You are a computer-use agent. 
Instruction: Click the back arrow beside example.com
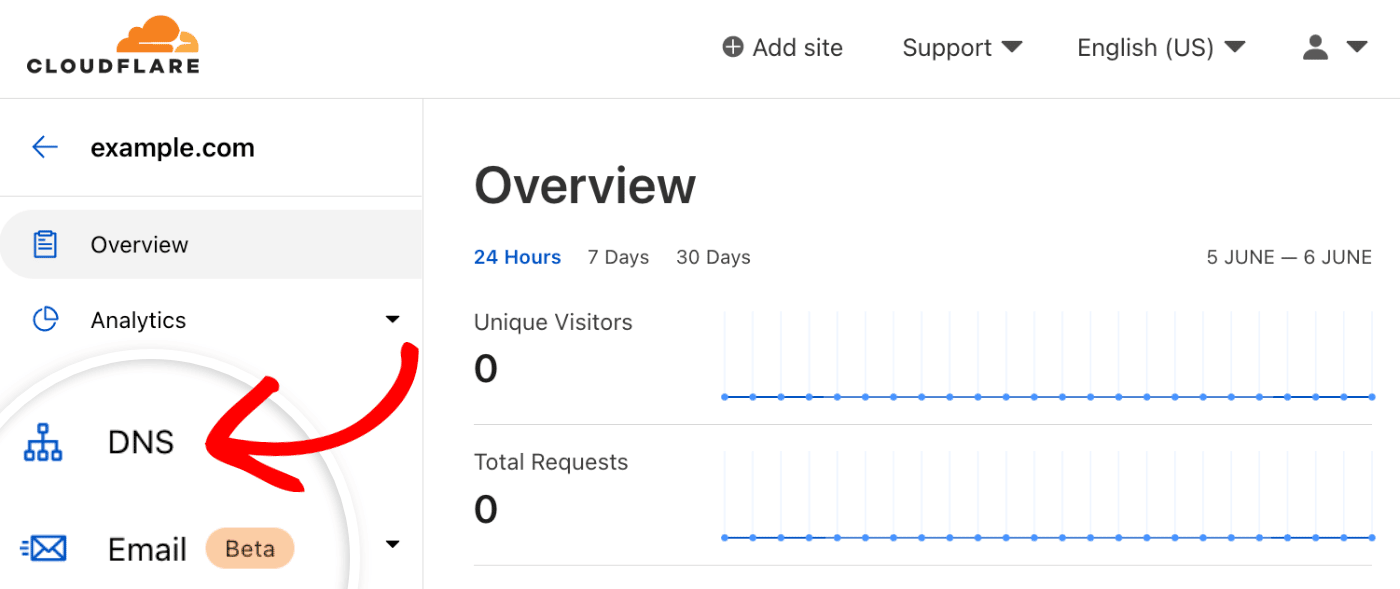click(45, 148)
